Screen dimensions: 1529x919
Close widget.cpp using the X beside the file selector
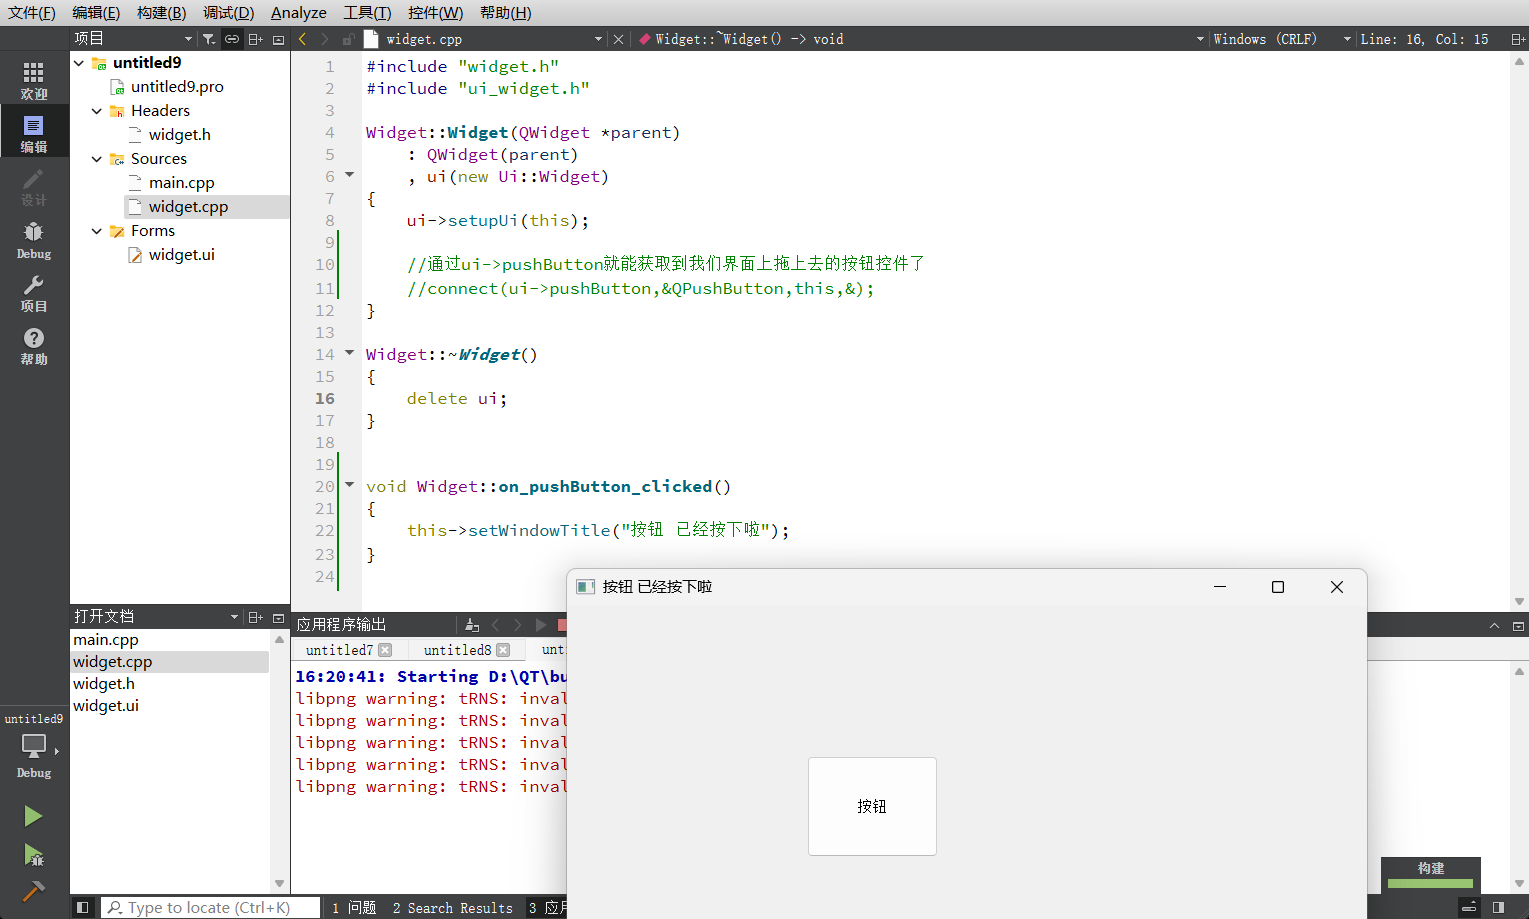pos(618,39)
